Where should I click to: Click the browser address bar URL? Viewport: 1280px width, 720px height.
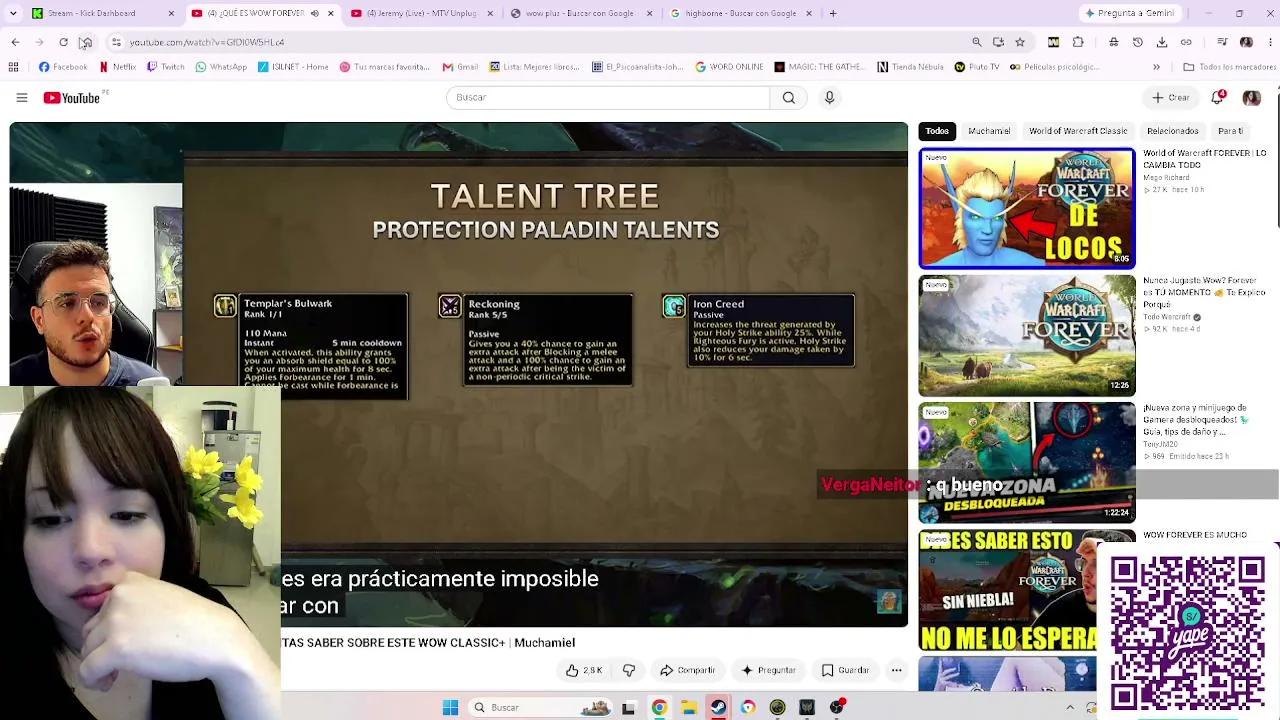207,42
